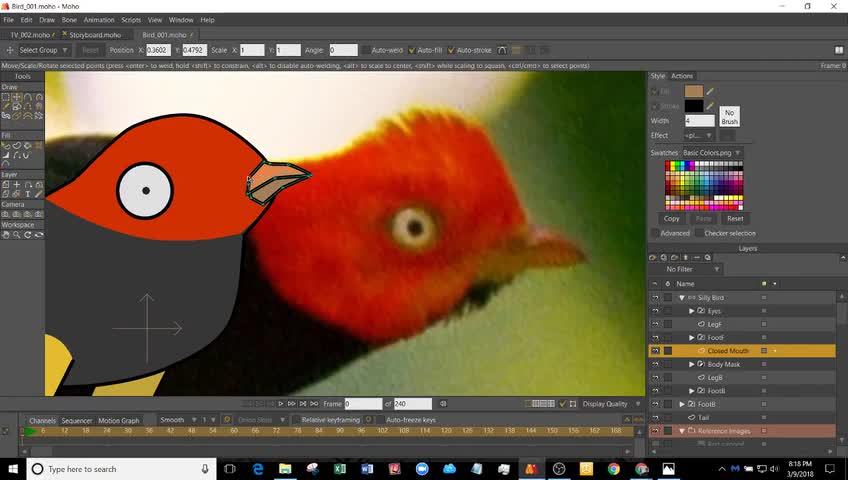Hide the Tail layer

[x=655, y=417]
